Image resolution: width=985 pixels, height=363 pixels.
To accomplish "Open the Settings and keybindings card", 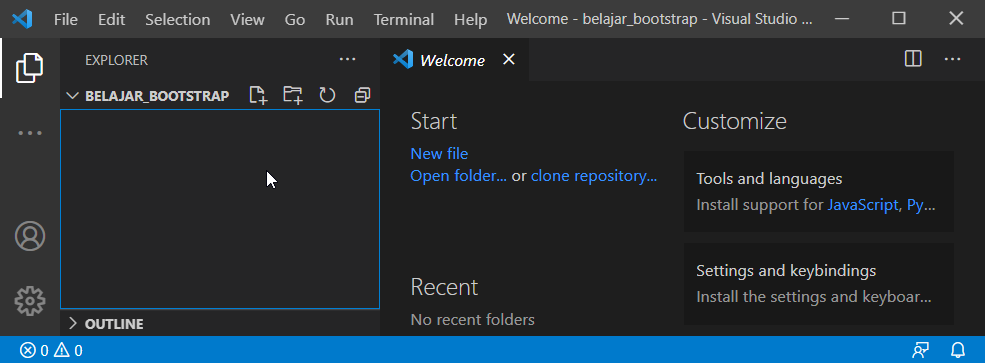I will coord(819,284).
